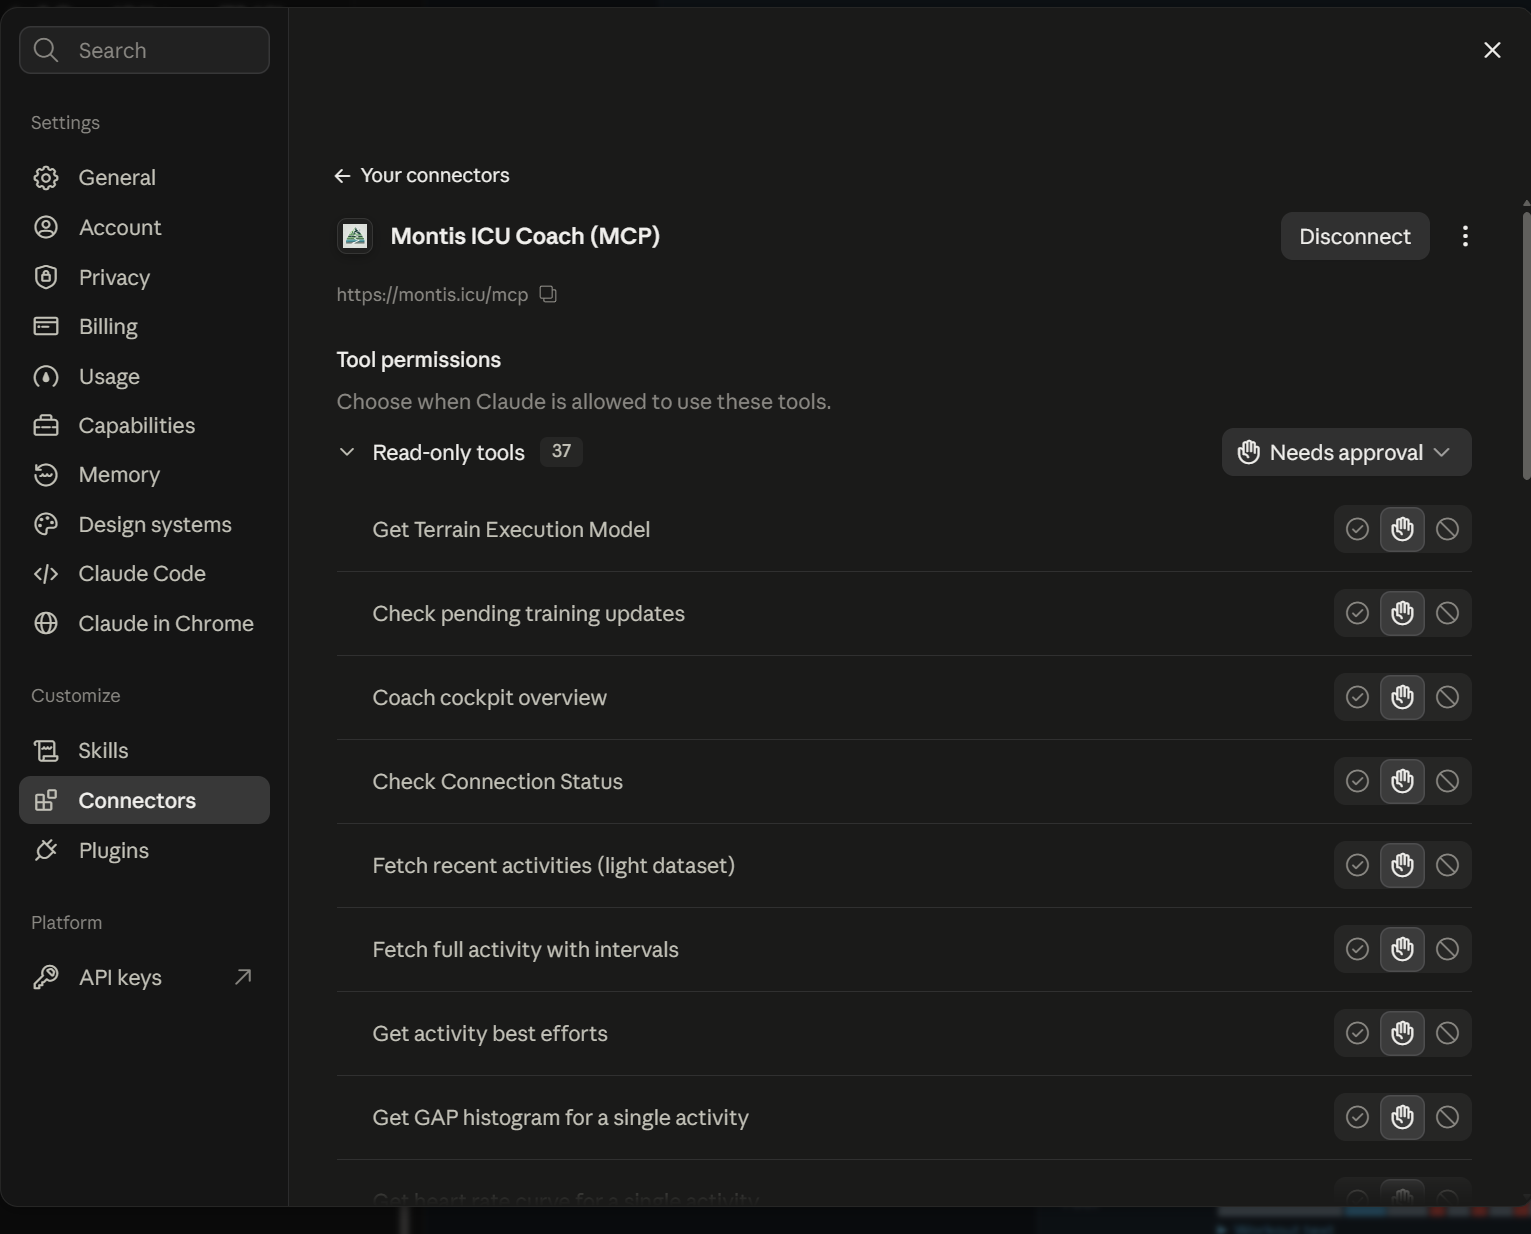Image resolution: width=1531 pixels, height=1234 pixels.
Task: Open Account settings
Action: 144,227
